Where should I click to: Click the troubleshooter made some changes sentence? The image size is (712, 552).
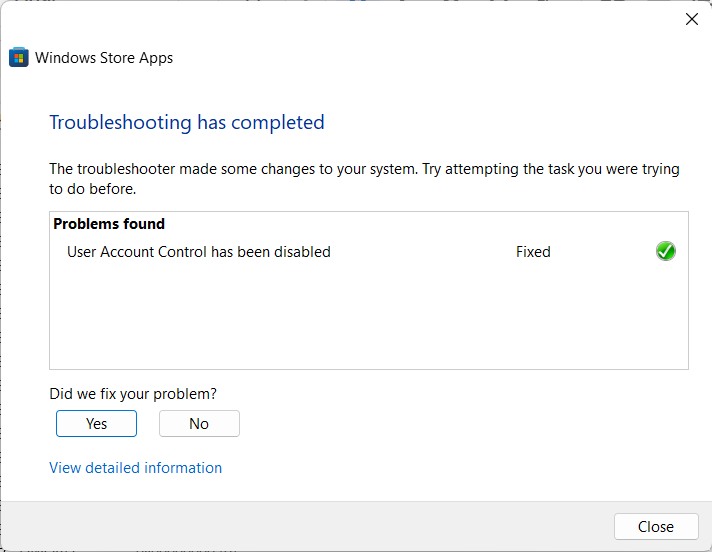click(364, 169)
